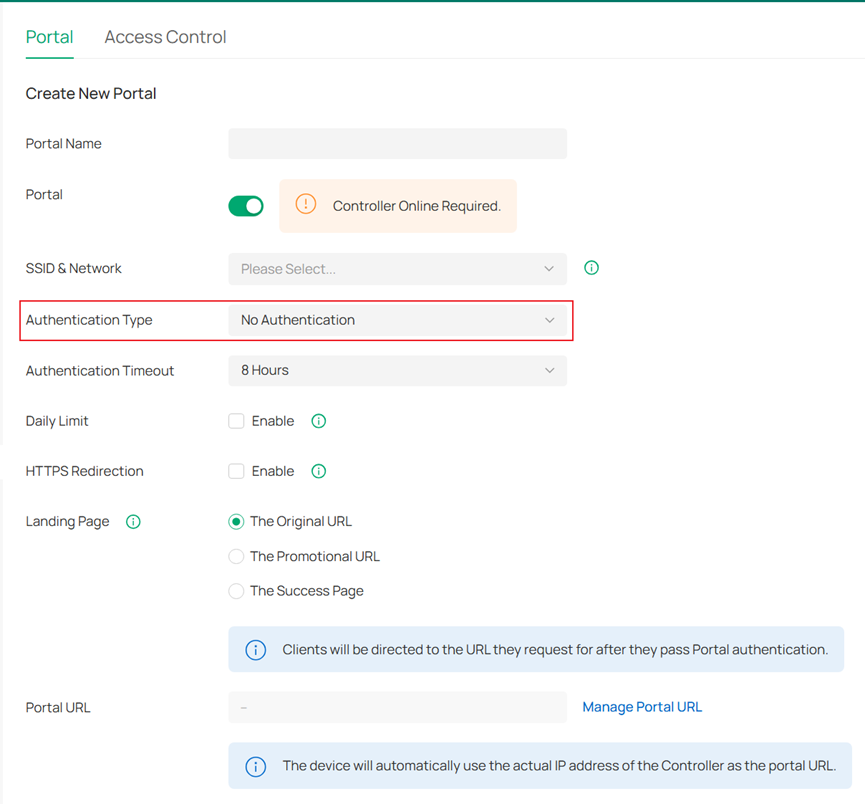Expand the Authentication Type dropdown

(397, 320)
